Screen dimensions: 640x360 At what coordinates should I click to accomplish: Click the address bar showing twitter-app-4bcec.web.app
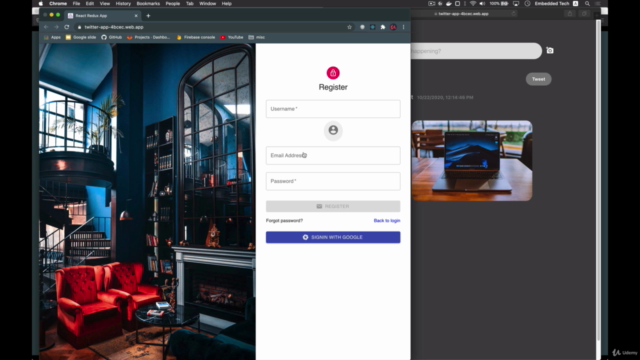pos(210,27)
